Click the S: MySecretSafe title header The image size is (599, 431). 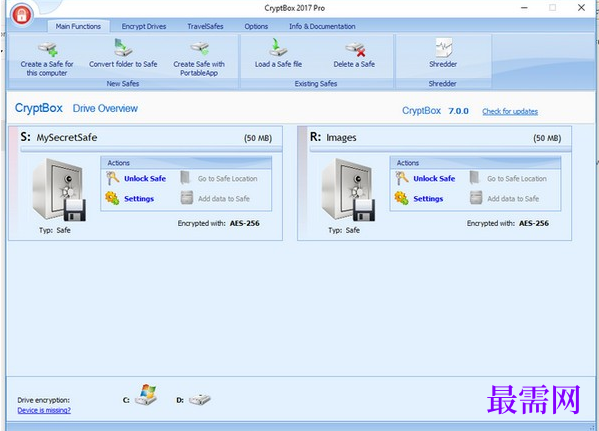click(59, 137)
